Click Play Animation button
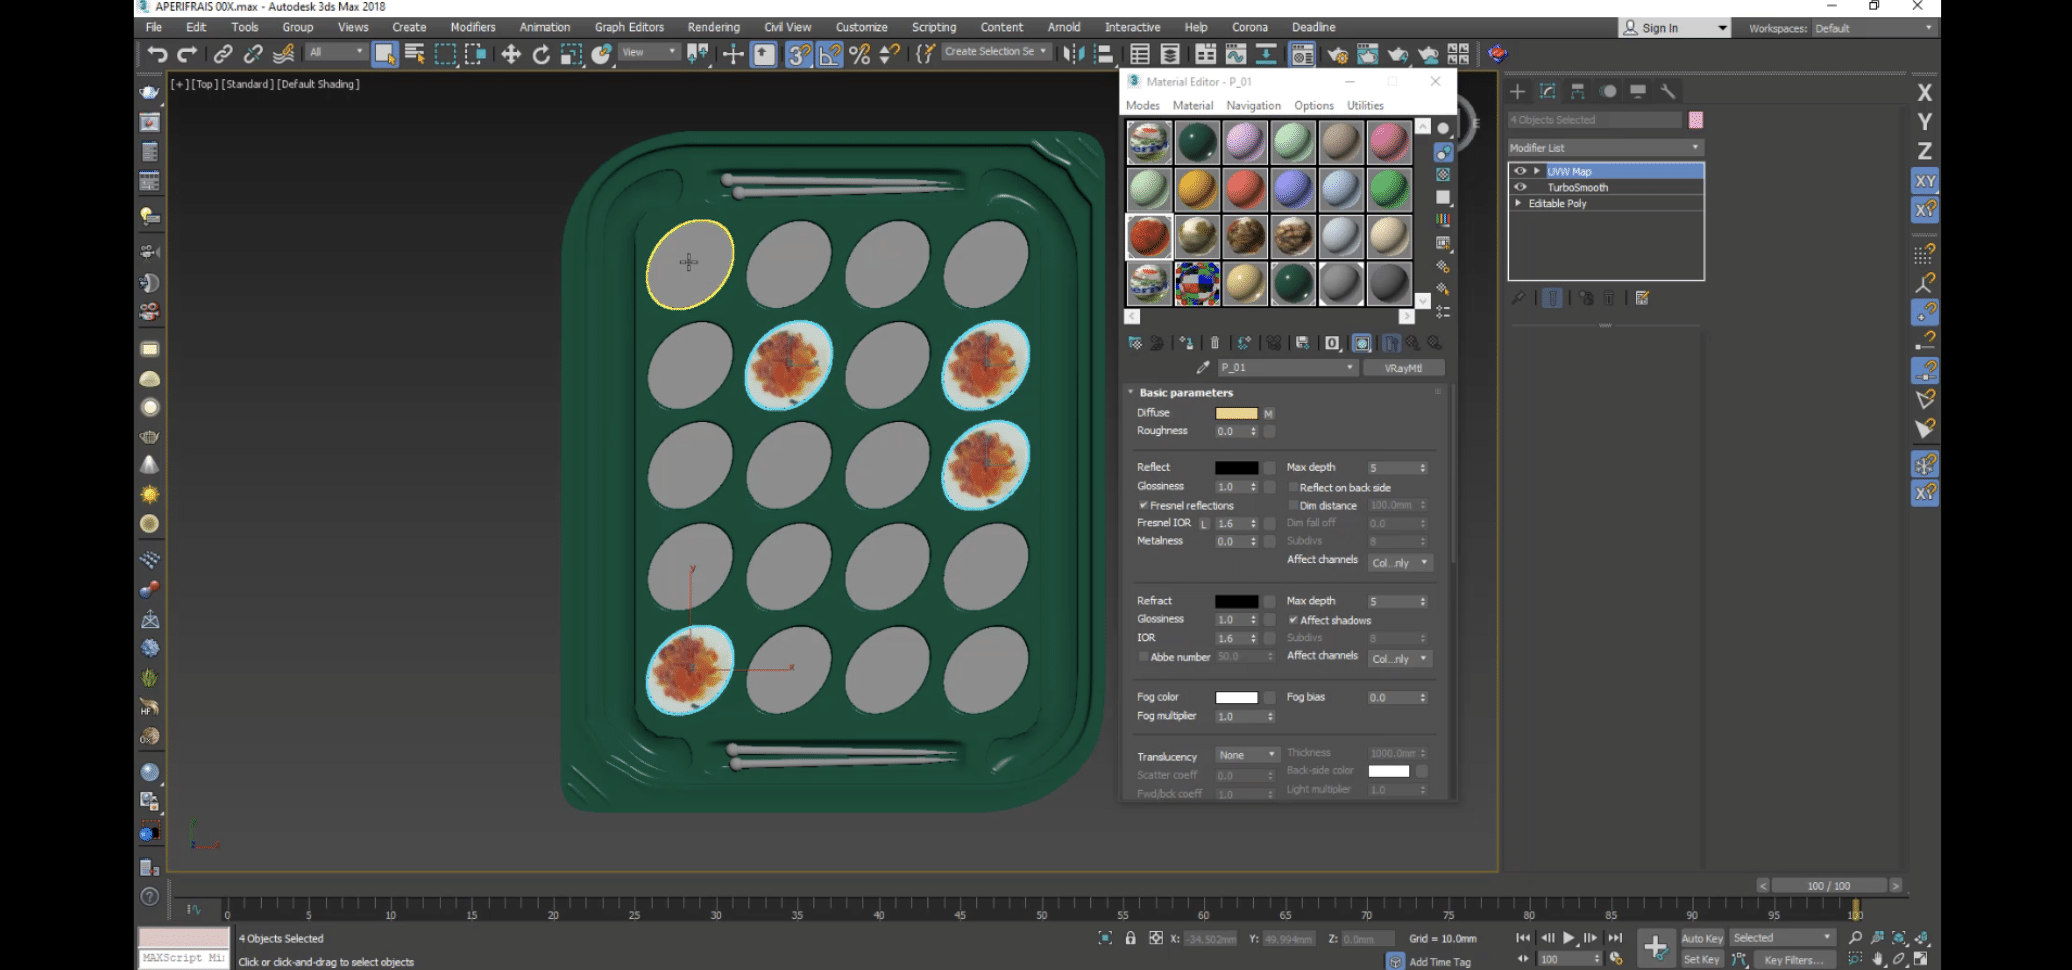The height and width of the screenshot is (970, 2072). (x=1569, y=938)
